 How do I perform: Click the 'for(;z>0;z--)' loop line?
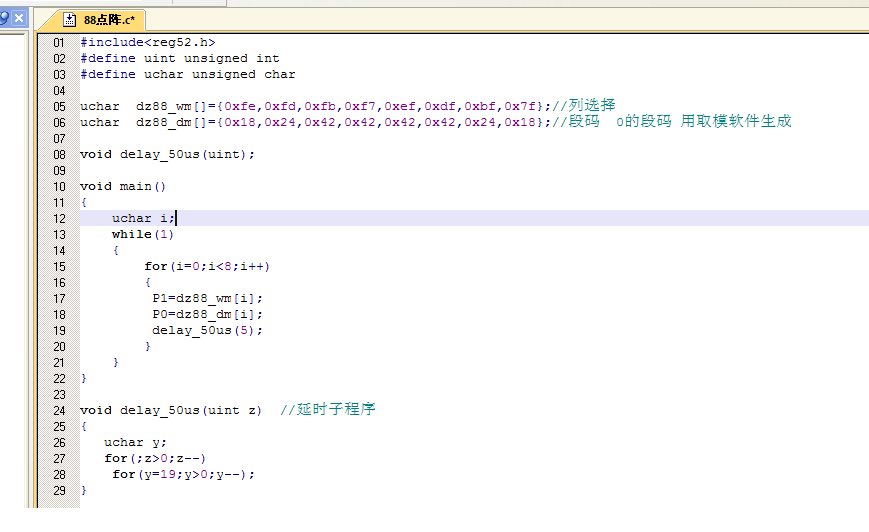(155, 458)
